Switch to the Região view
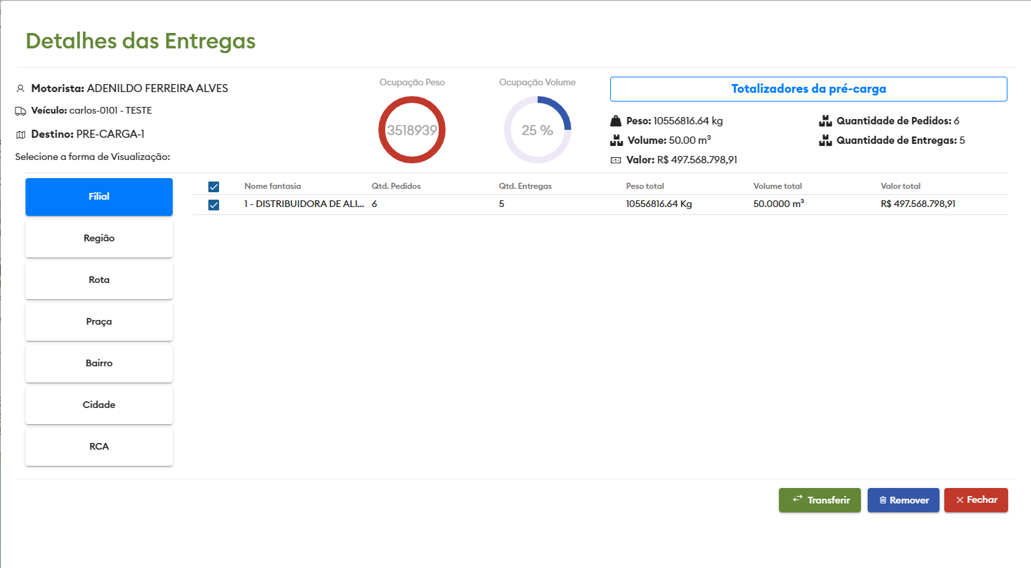 (x=99, y=239)
